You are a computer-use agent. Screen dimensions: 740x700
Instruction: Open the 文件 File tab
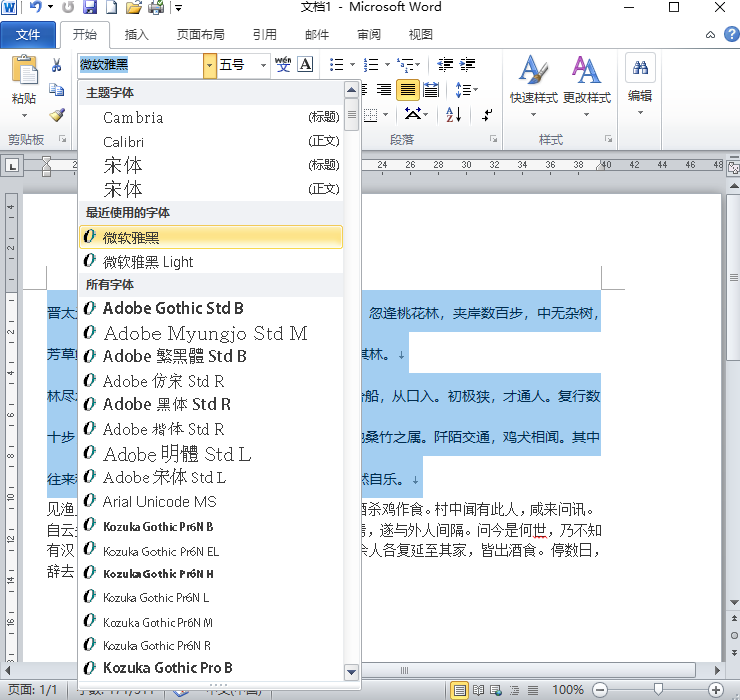coord(28,35)
